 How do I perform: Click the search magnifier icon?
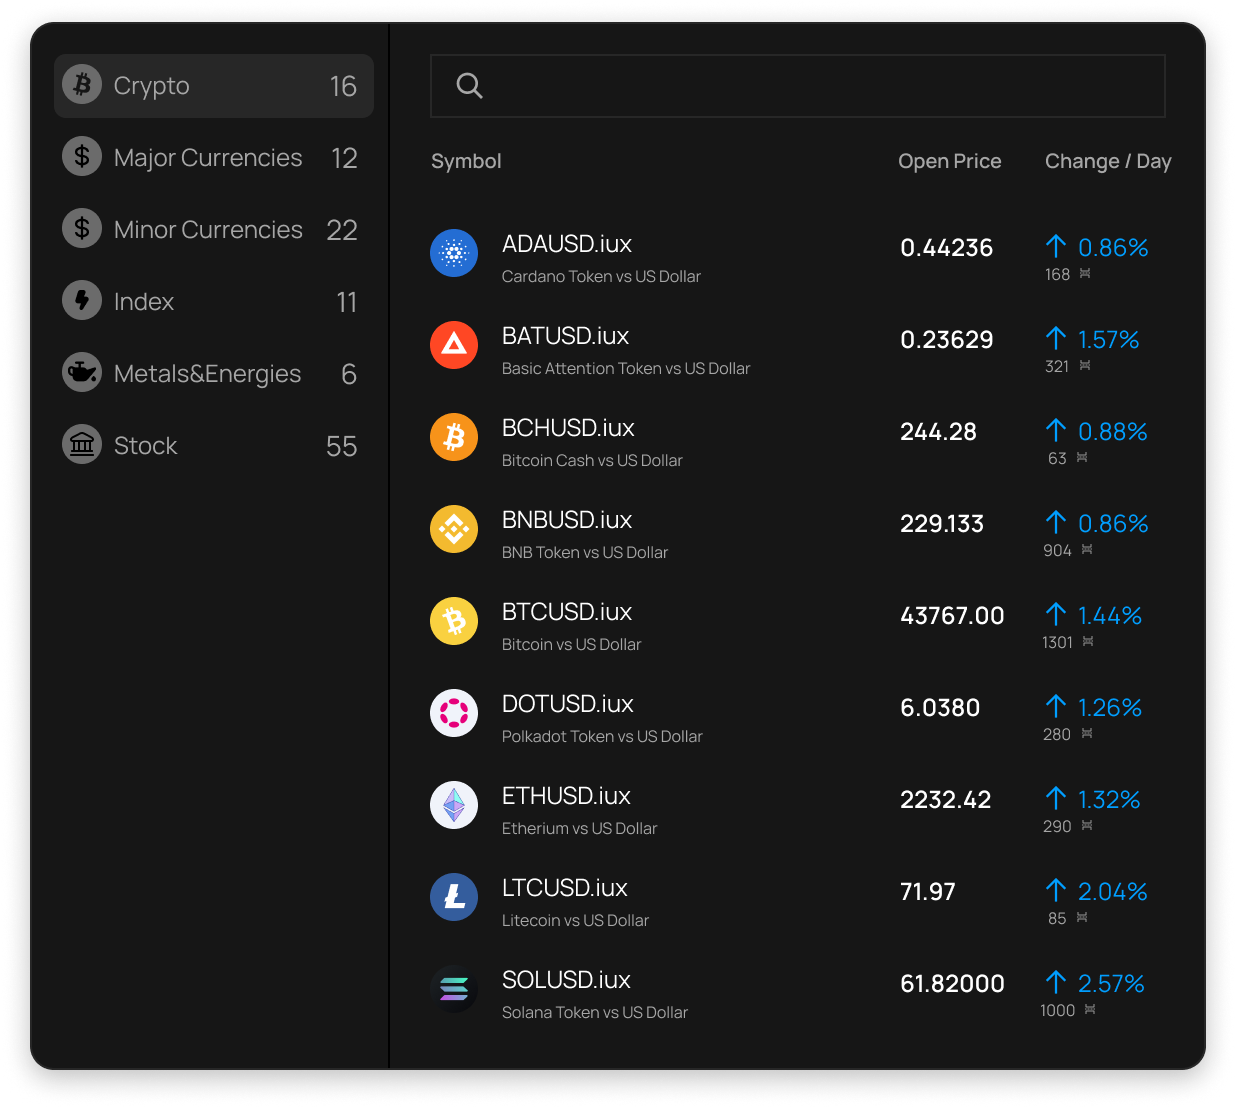pos(469,86)
